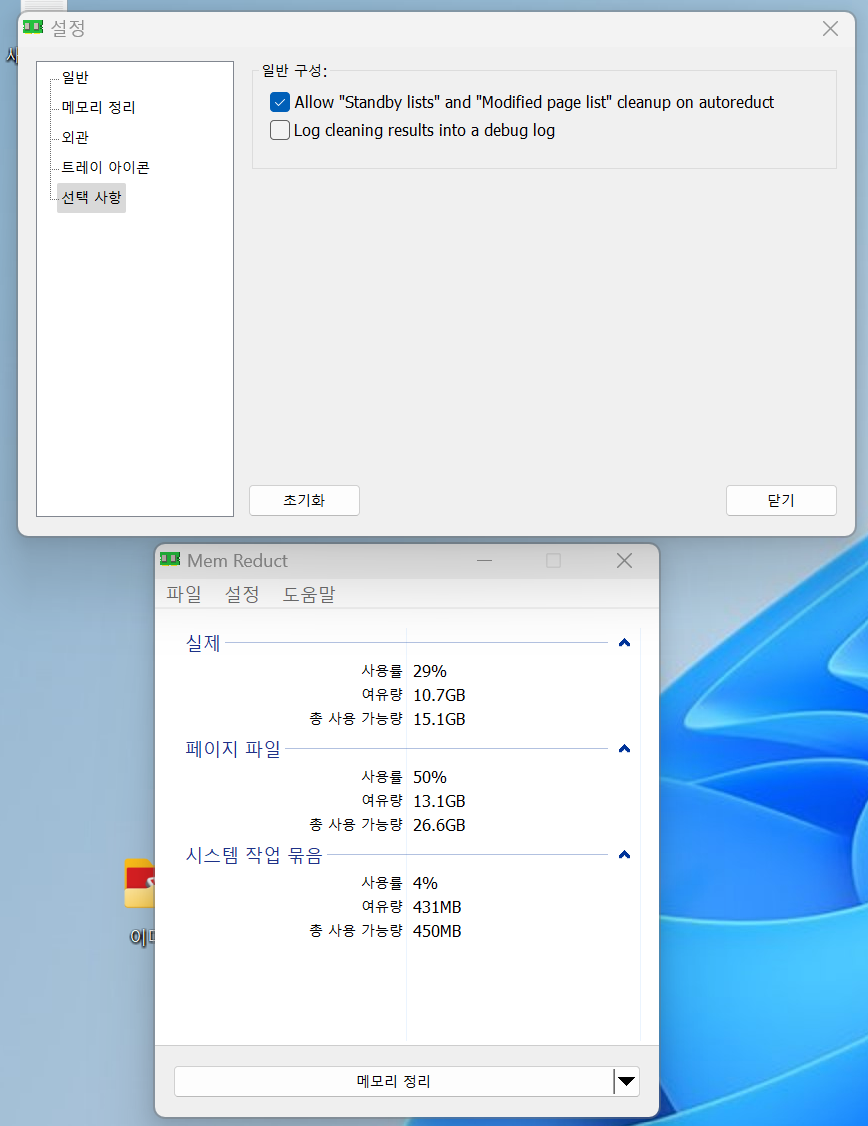Close the Mem Reduct window
Viewport: 868px width, 1126px height.
pos(625,560)
